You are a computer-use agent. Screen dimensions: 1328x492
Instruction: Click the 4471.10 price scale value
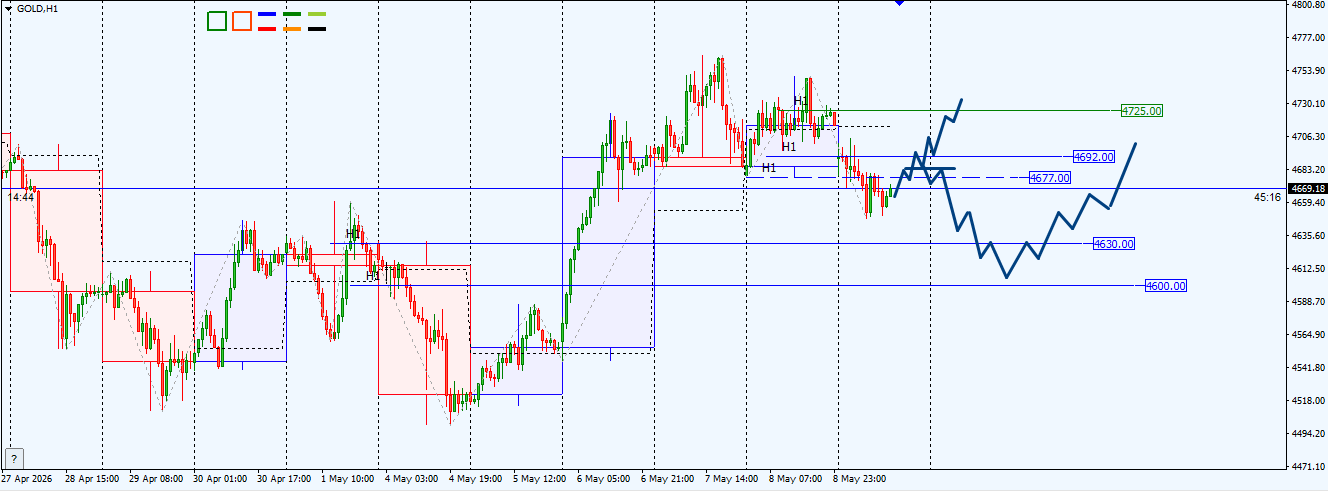1309,466
